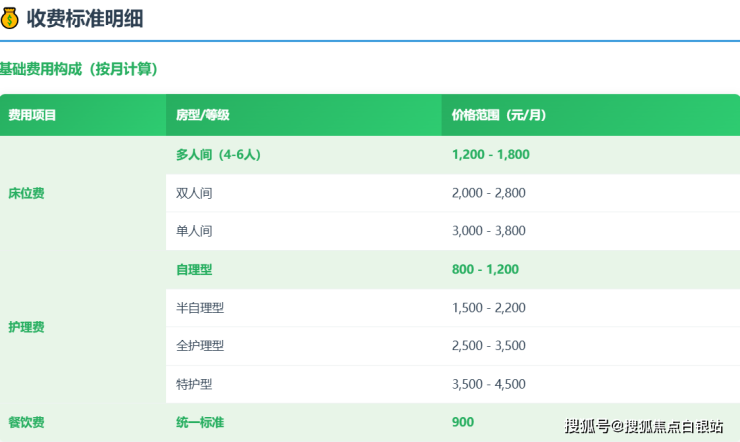Viewport: 740px width, 442px height.
Task: Select the 床位费 category cell
Action: point(26,193)
